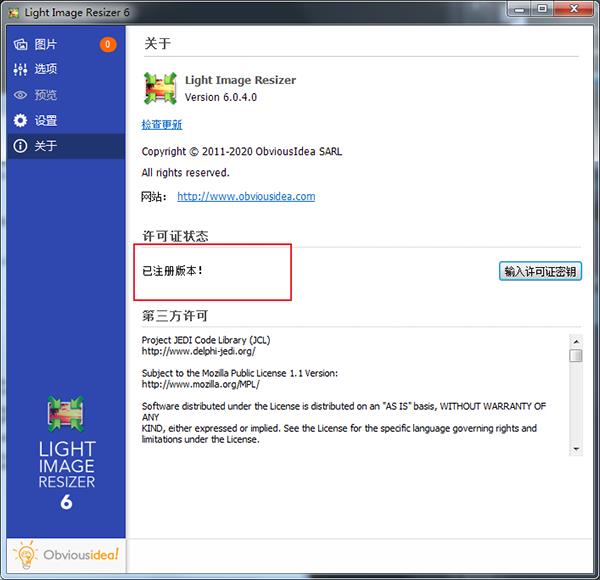The height and width of the screenshot is (580, 600).
Task: Click the 检查更新 check-for-updates link
Action: coord(162,124)
